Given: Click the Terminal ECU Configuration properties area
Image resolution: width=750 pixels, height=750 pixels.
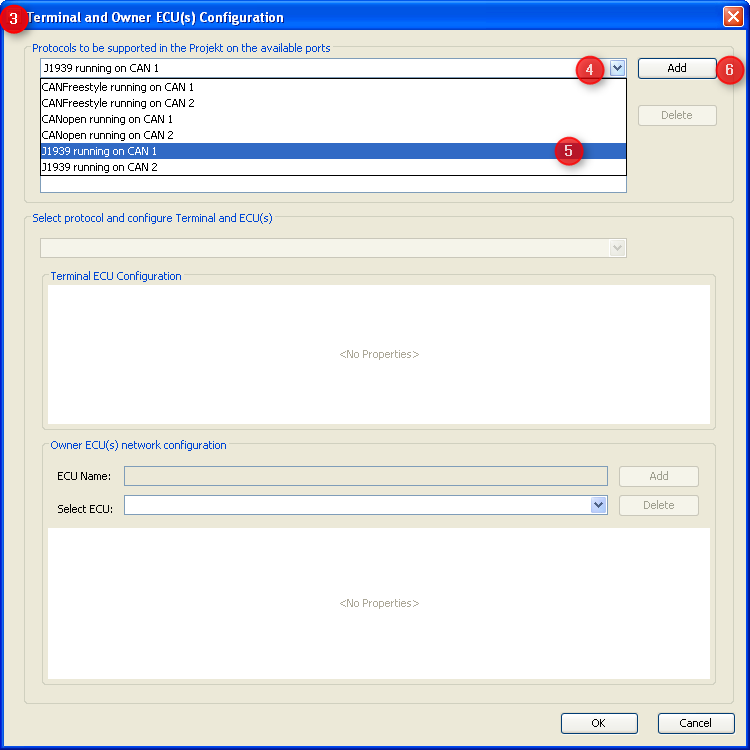Looking at the screenshot, I should (379, 354).
